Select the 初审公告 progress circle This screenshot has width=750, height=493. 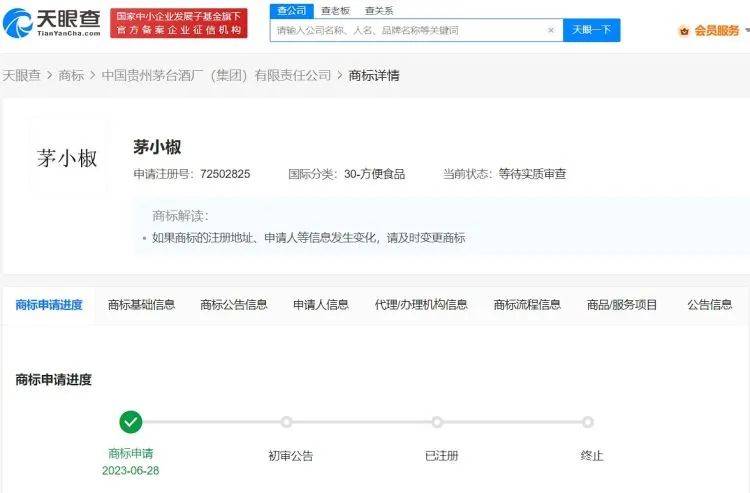coord(286,422)
